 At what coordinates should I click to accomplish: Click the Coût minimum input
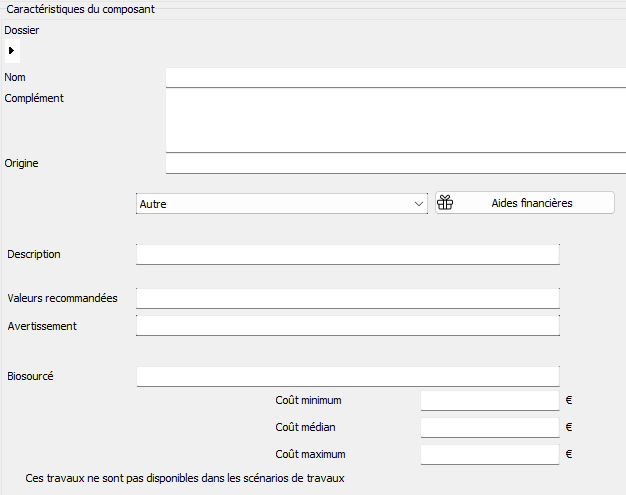490,400
